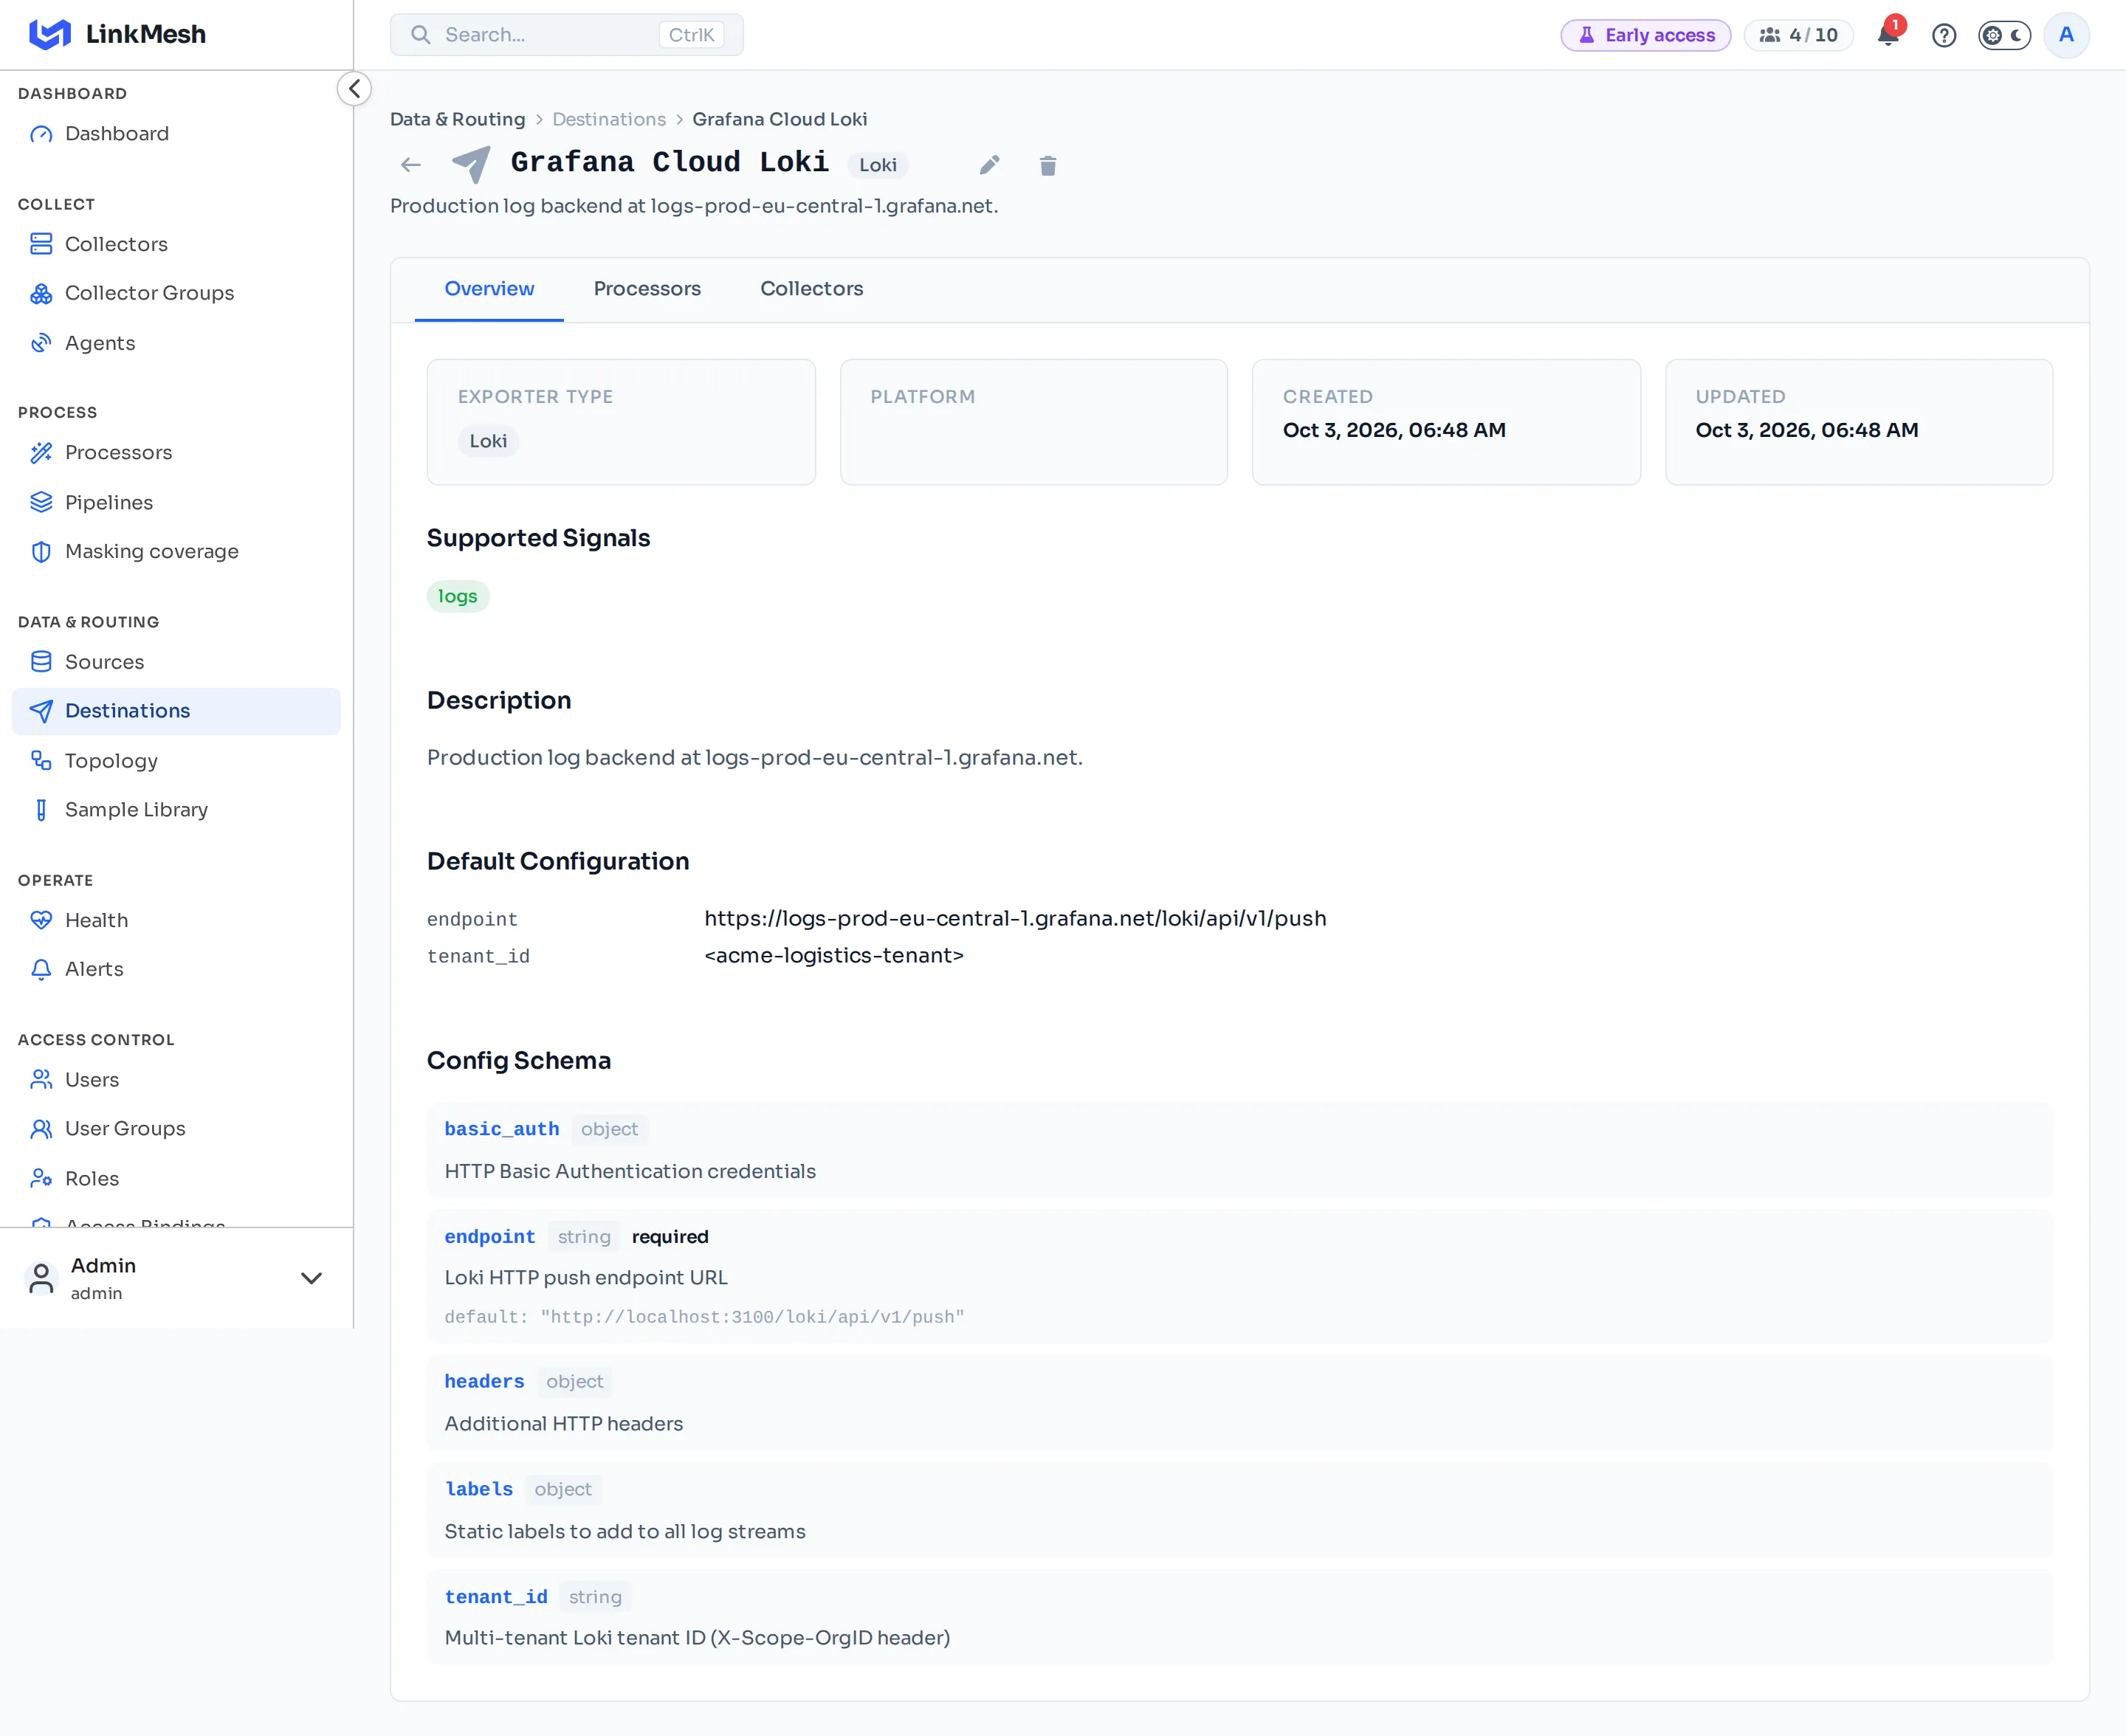2126x1736 pixels.
Task: Open Masking coverage in the sidebar
Action: [x=176, y=552]
